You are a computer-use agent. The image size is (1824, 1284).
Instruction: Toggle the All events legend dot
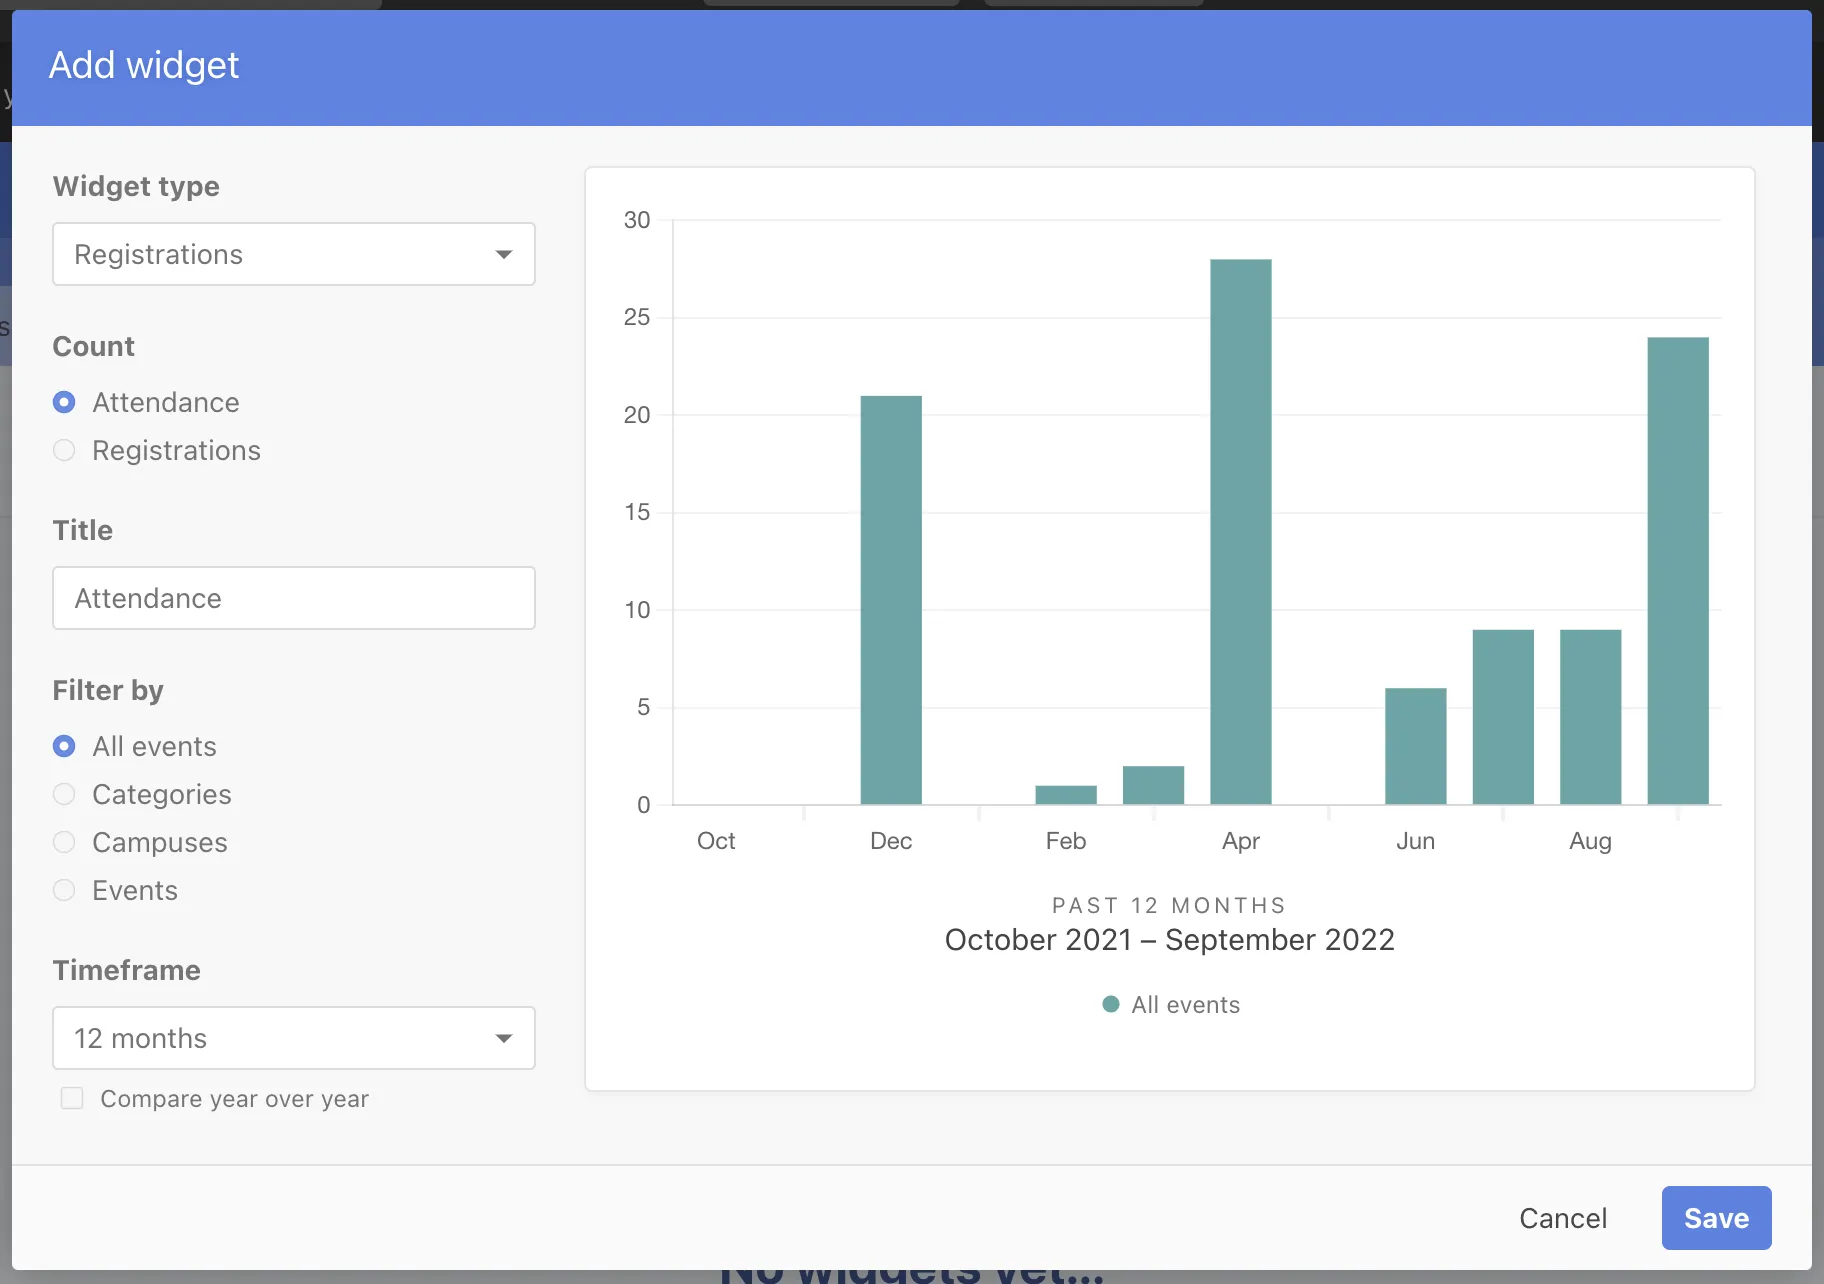pos(1110,1004)
